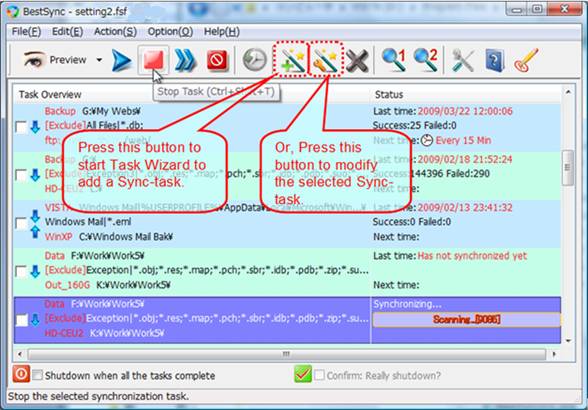The width and height of the screenshot is (588, 410).
Task: Select 'Data F:¥Work¥Work5¥' in green row
Action: pyautogui.click(x=94, y=256)
